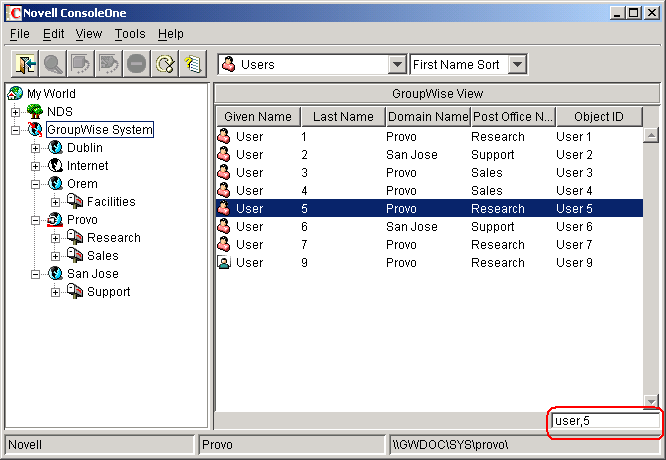Click the round minus delete toolbar icon
The image size is (666, 460).
(x=136, y=64)
